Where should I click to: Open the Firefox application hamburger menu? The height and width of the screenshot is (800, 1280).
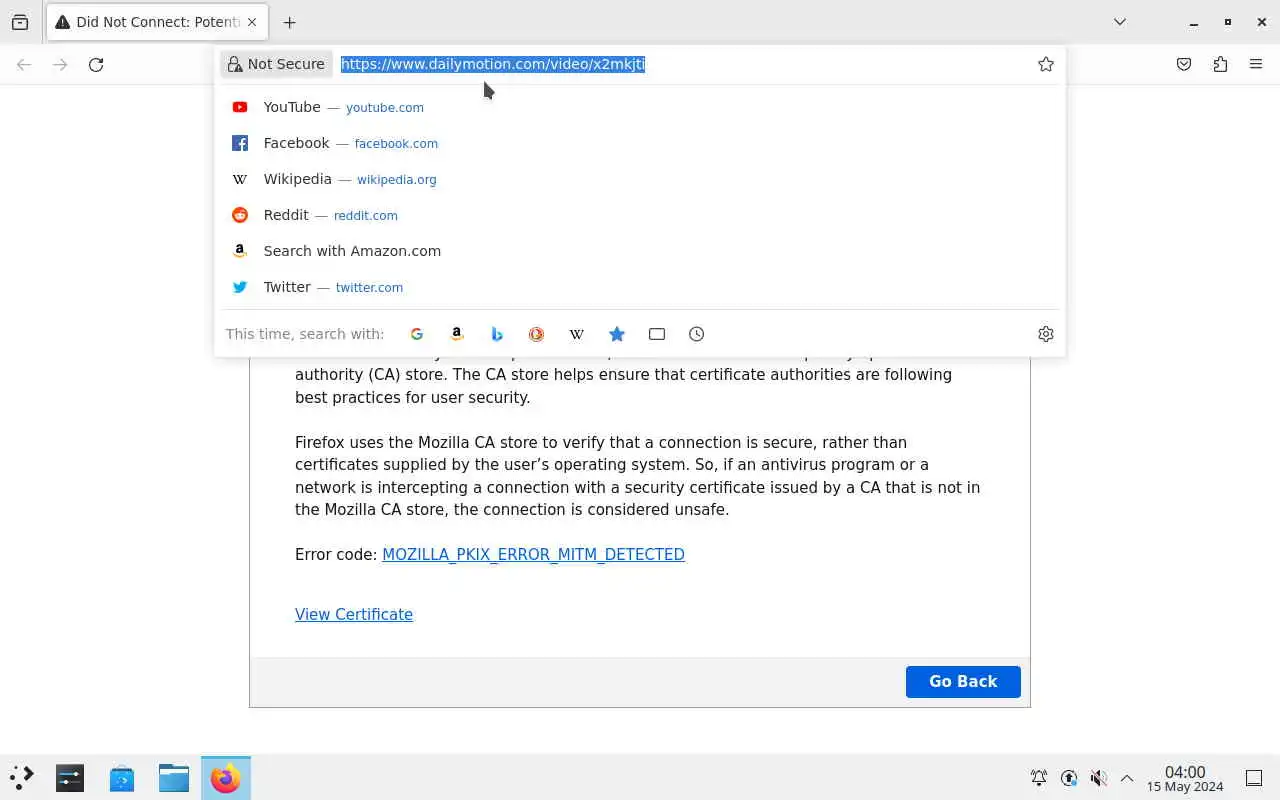click(x=1256, y=64)
